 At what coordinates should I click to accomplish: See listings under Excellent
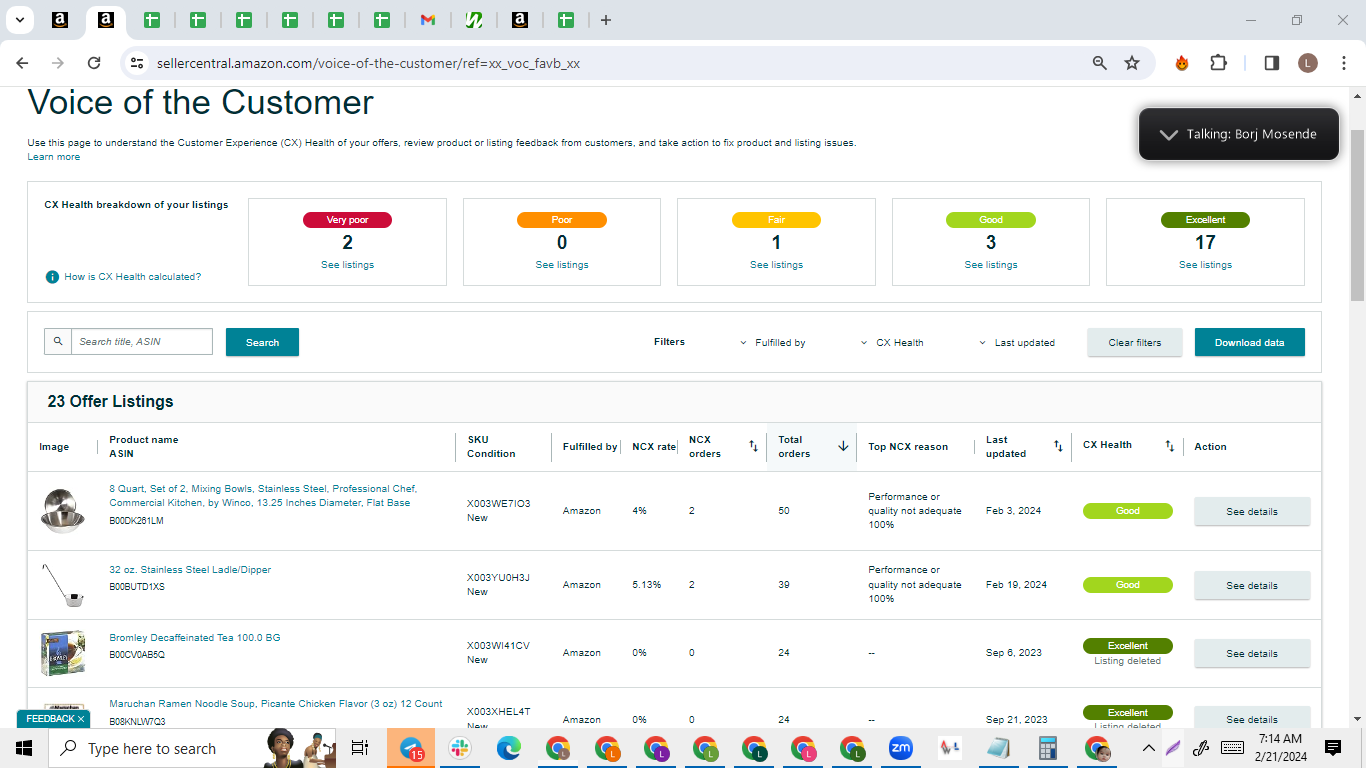pyautogui.click(x=1205, y=265)
